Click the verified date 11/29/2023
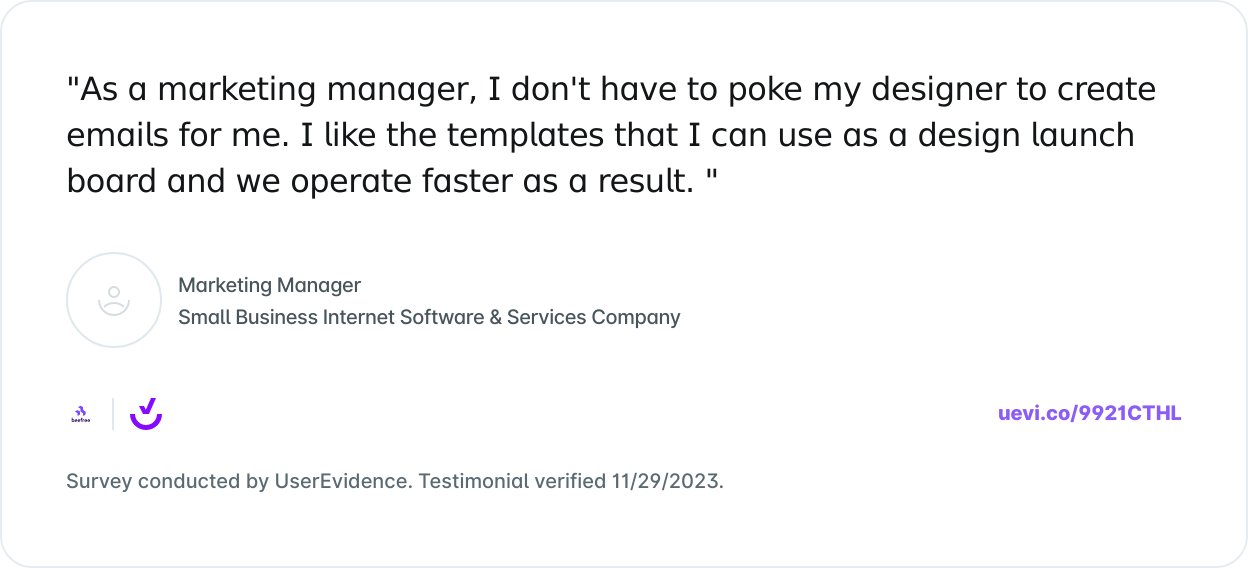The width and height of the screenshot is (1248, 568). click(666, 481)
